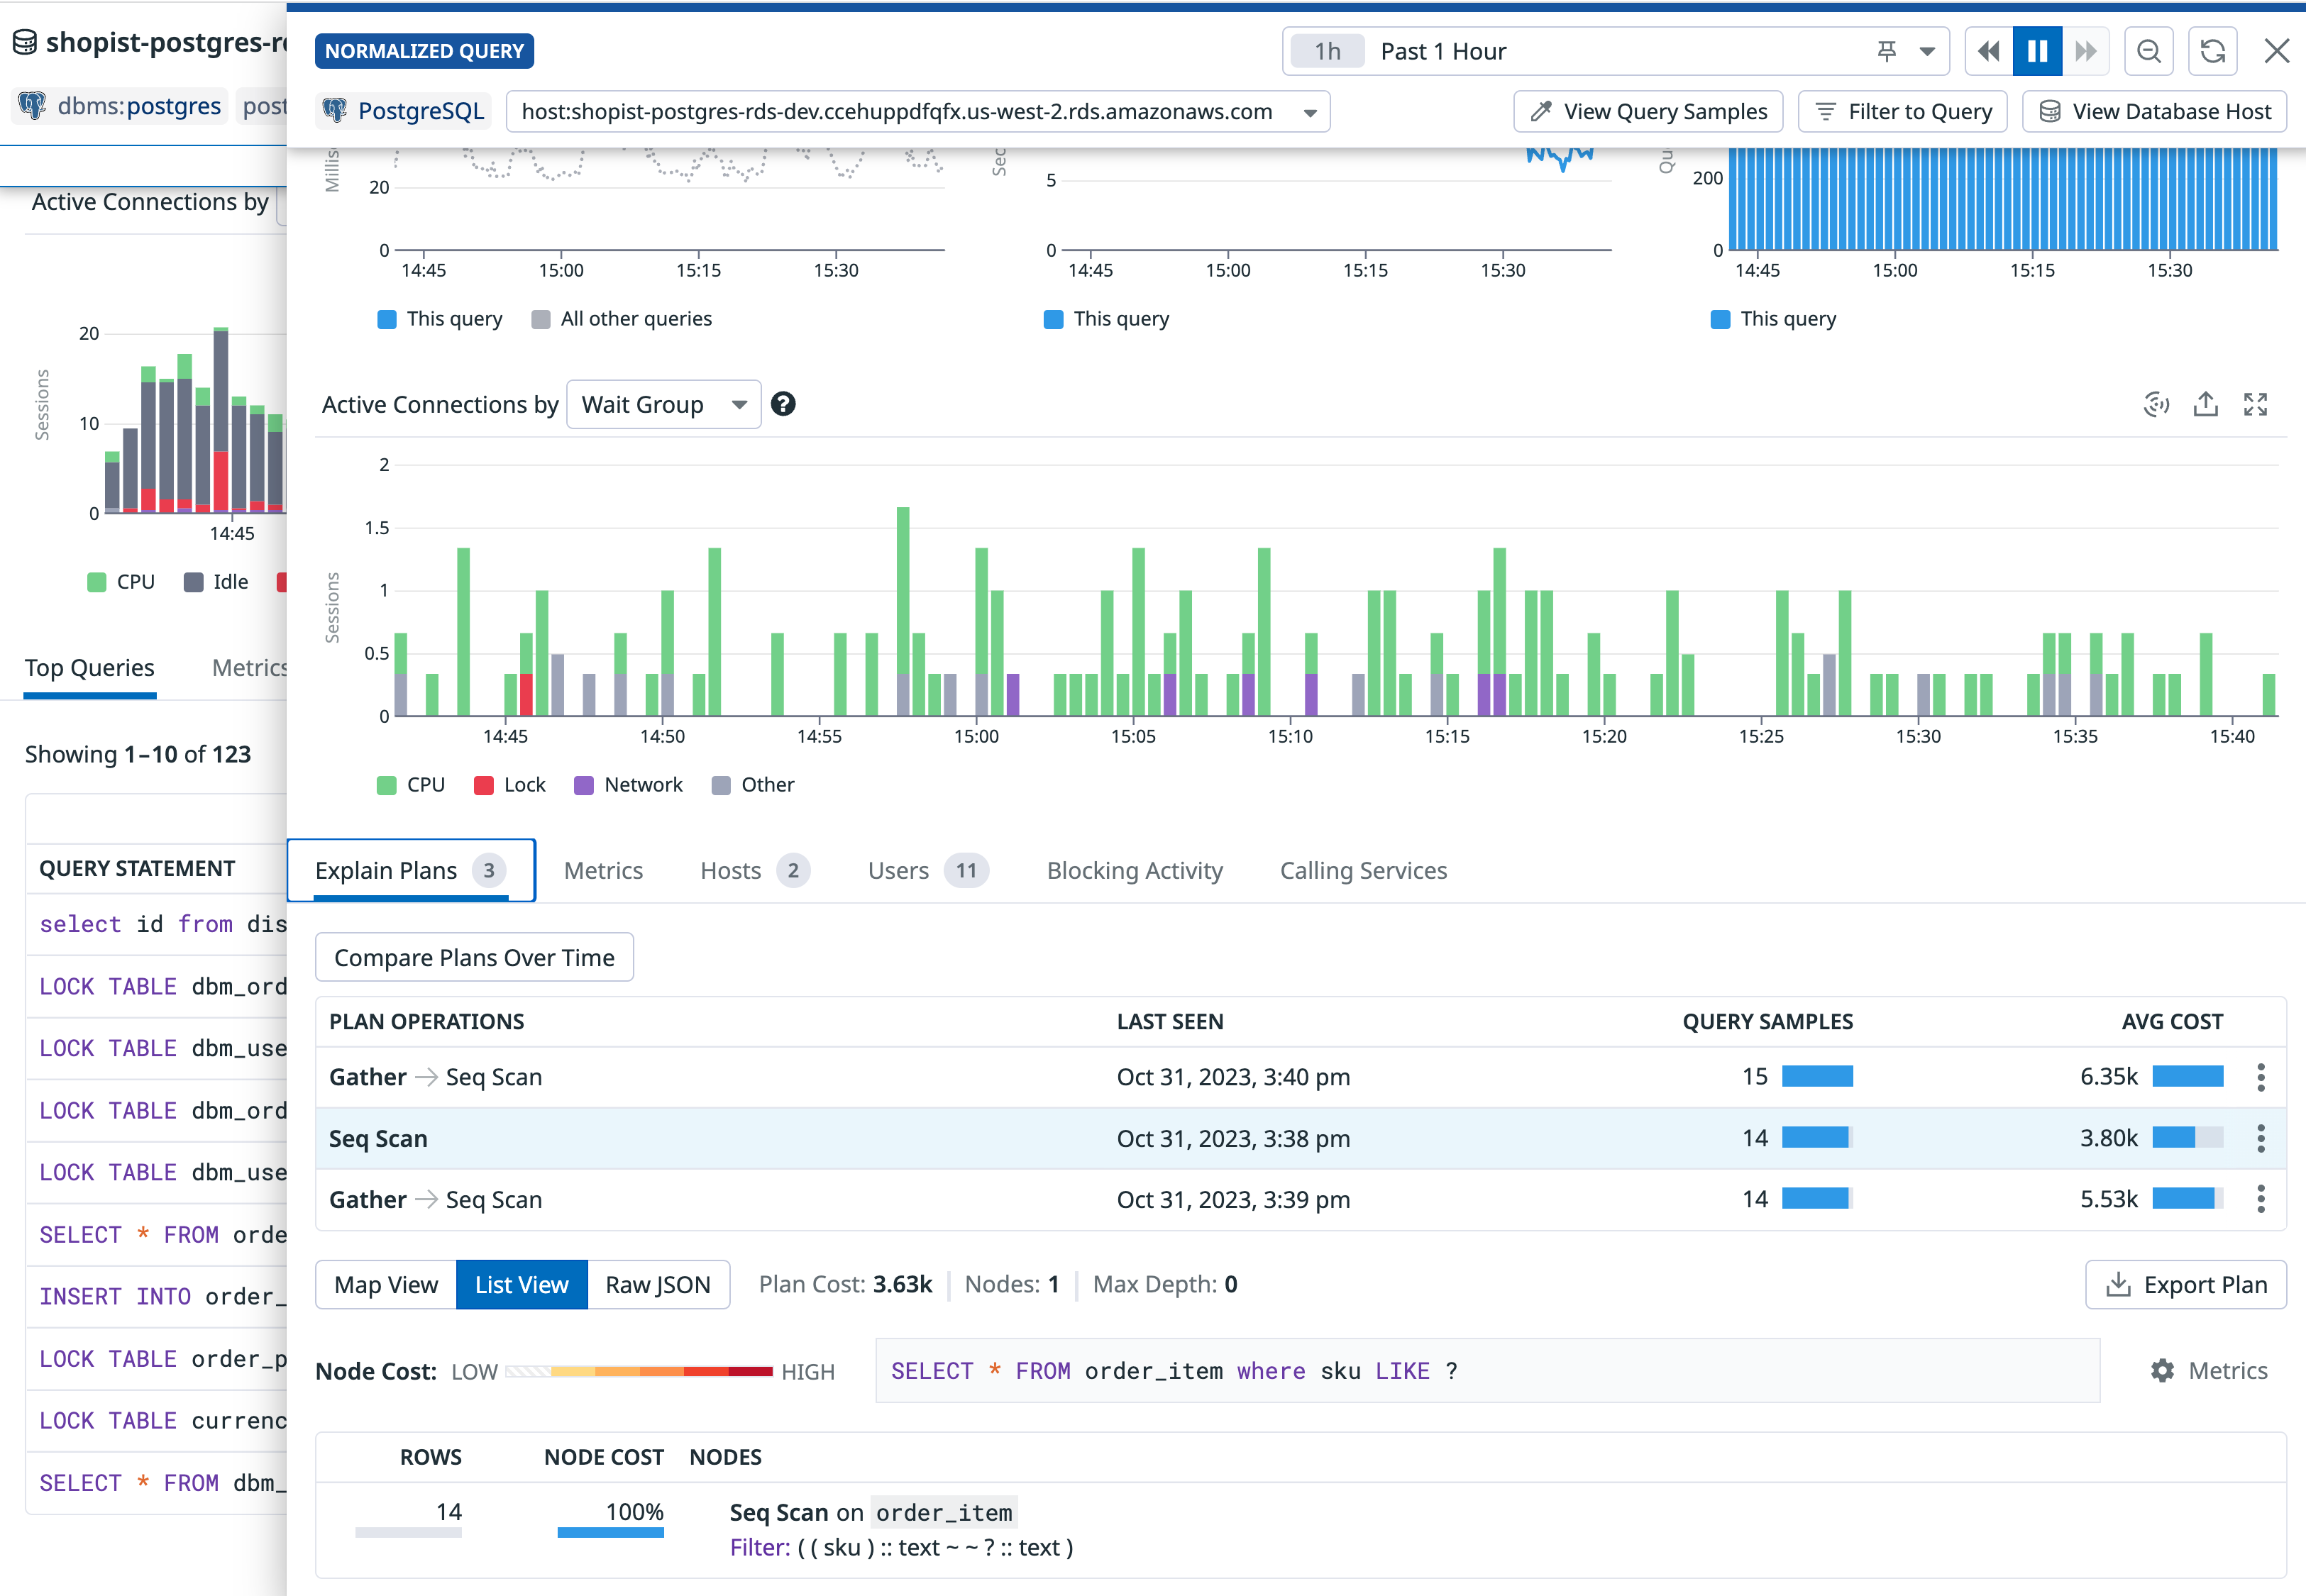Screen dimensions: 2306x1596
Task: Toggle the CPU legend in Wait Group chart
Action: [411, 785]
